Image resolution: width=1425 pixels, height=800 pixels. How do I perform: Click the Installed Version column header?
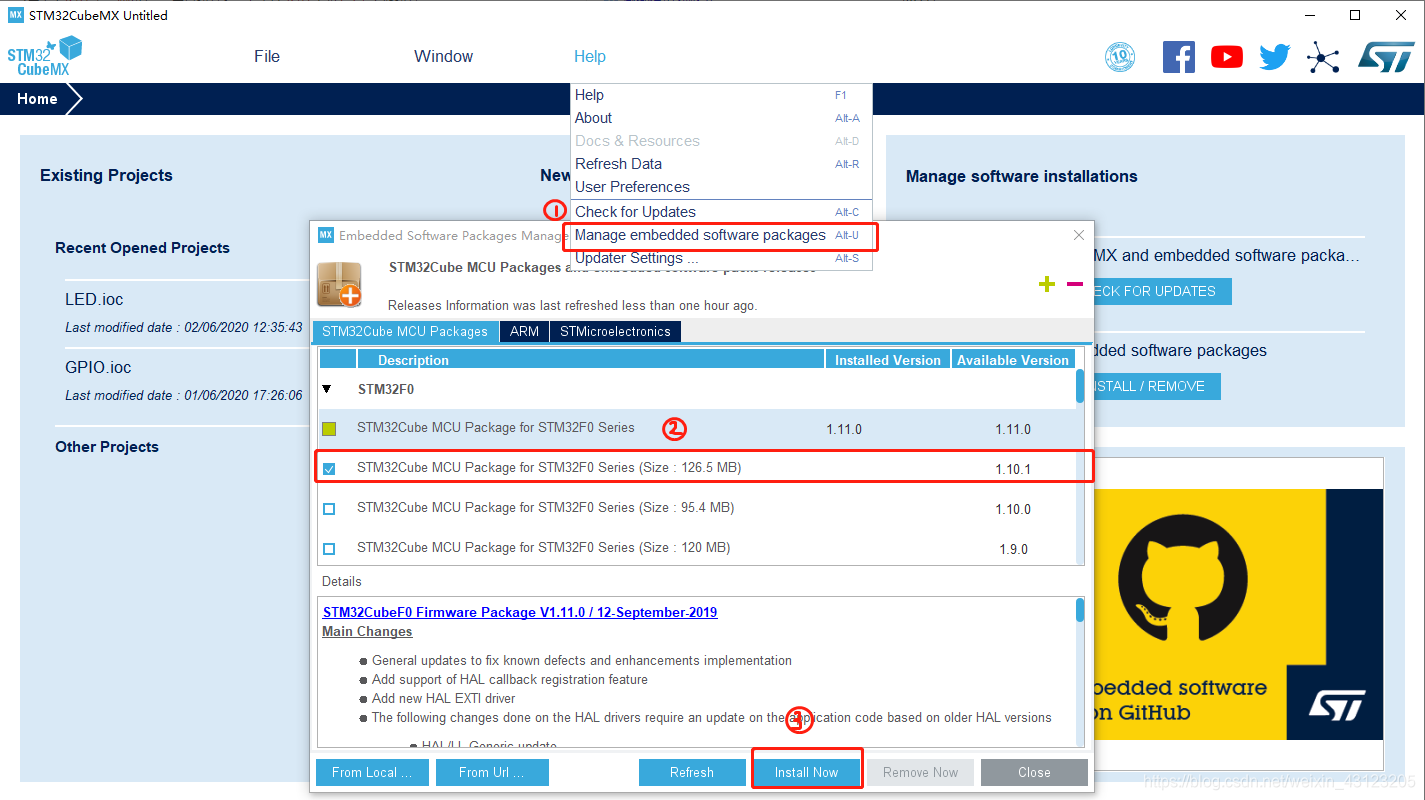point(888,360)
